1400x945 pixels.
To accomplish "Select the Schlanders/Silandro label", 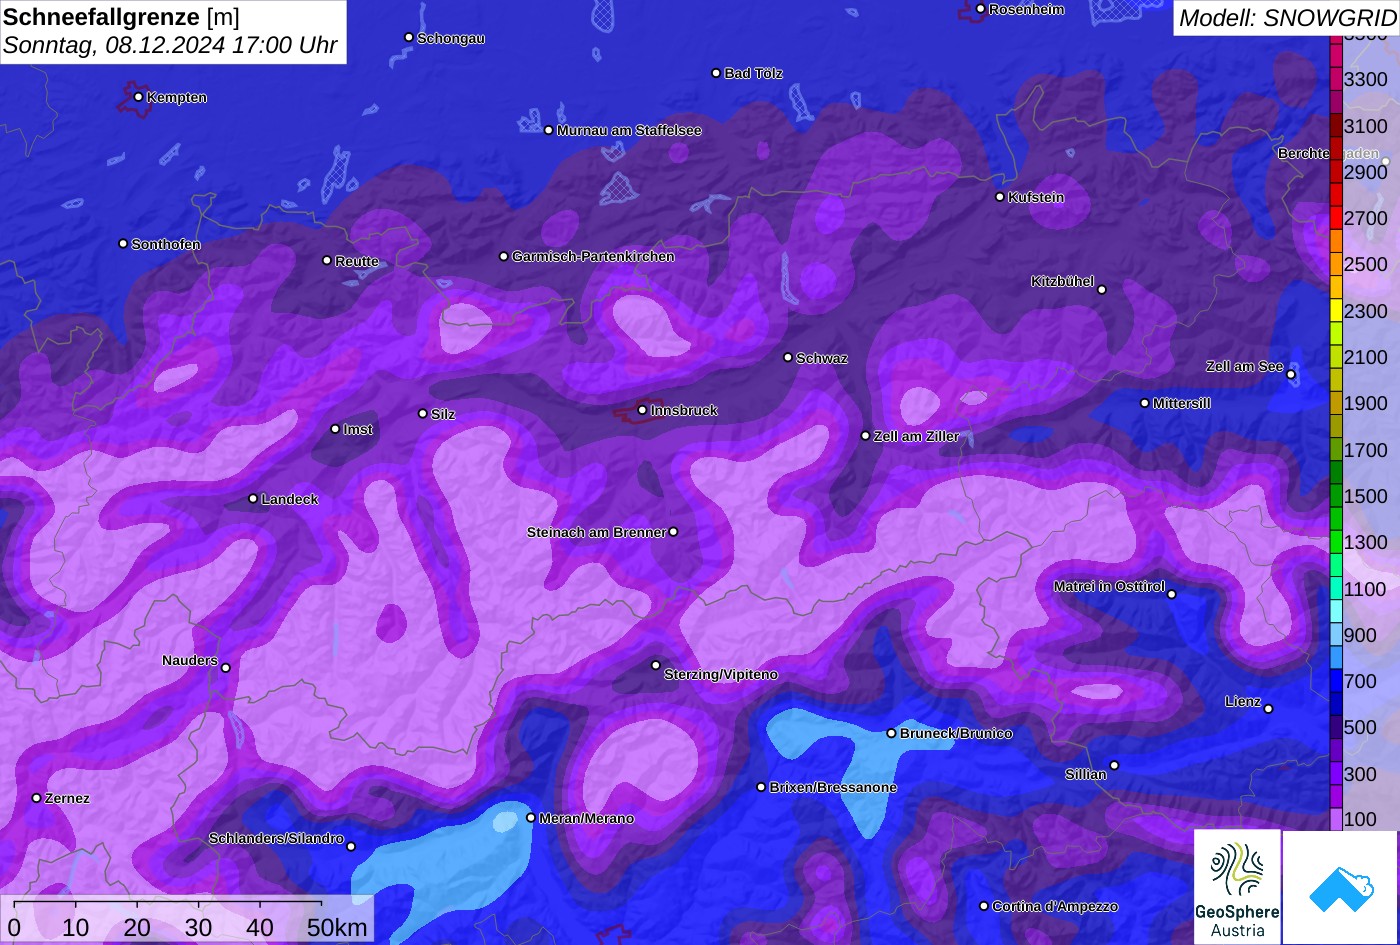I will (x=276, y=838).
